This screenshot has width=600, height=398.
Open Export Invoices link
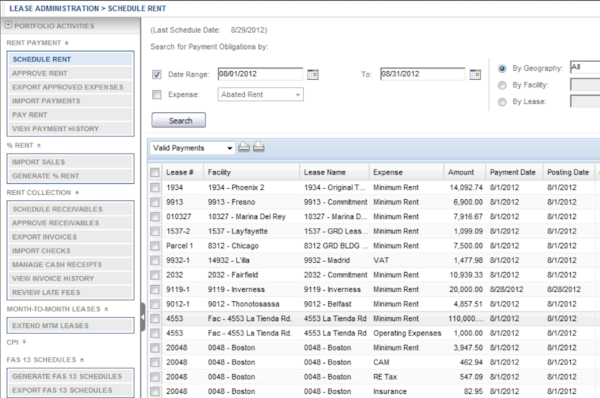pos(70,237)
